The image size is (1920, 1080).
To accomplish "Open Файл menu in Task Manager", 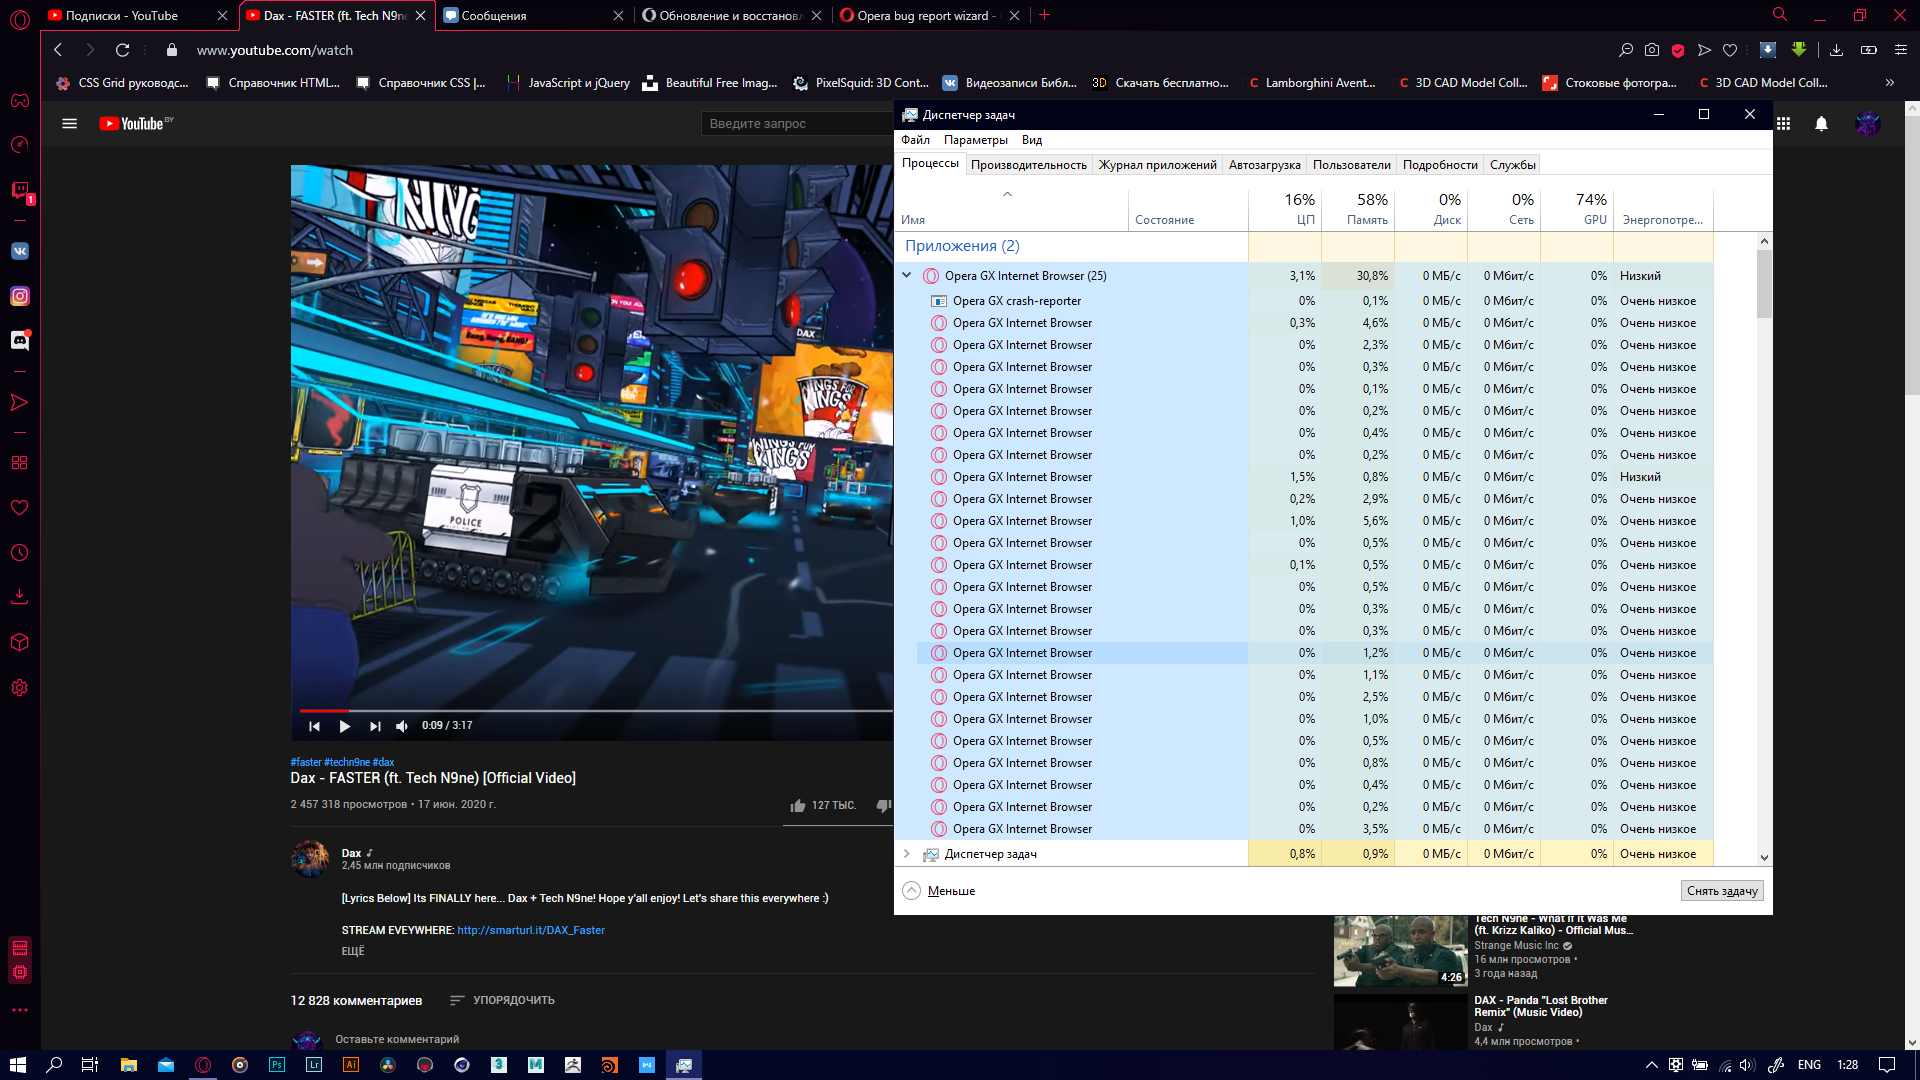I will tap(915, 140).
